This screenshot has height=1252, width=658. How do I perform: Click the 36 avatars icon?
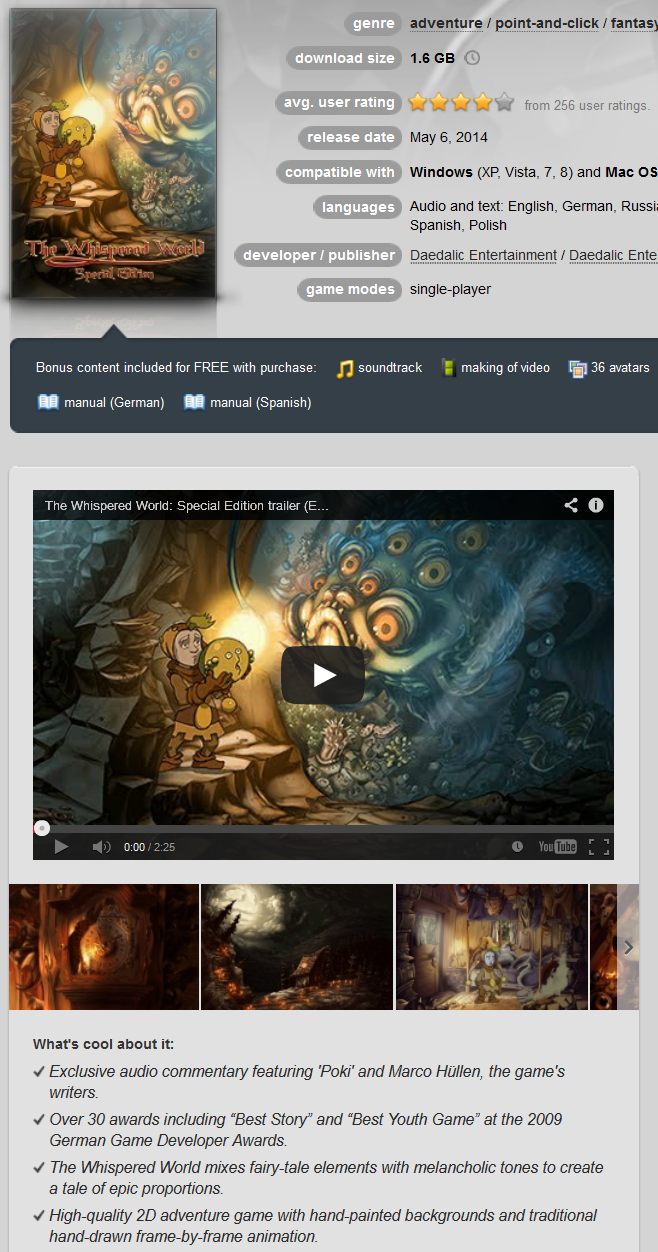pyautogui.click(x=577, y=368)
